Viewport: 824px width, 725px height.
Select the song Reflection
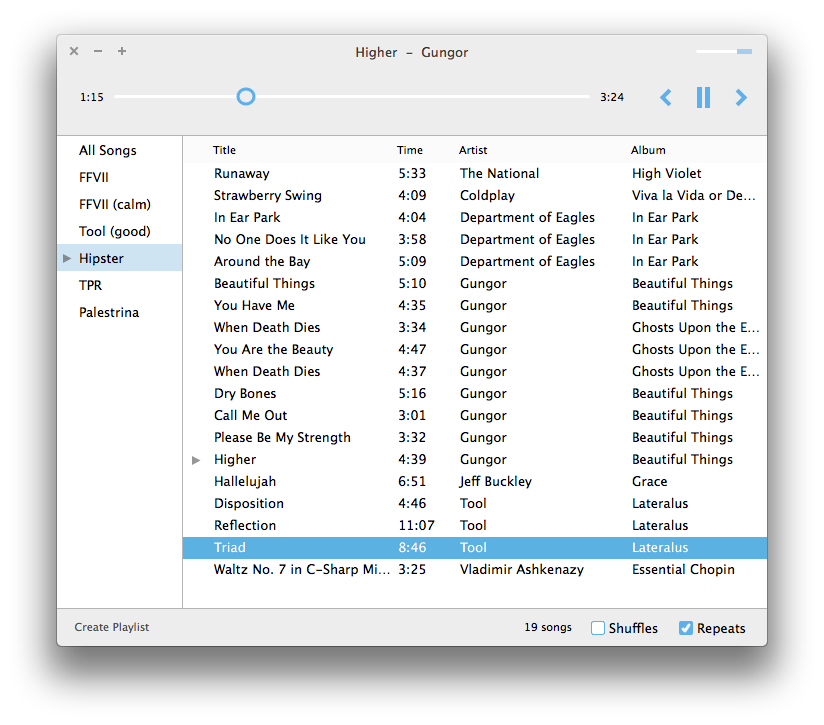tap(475, 526)
